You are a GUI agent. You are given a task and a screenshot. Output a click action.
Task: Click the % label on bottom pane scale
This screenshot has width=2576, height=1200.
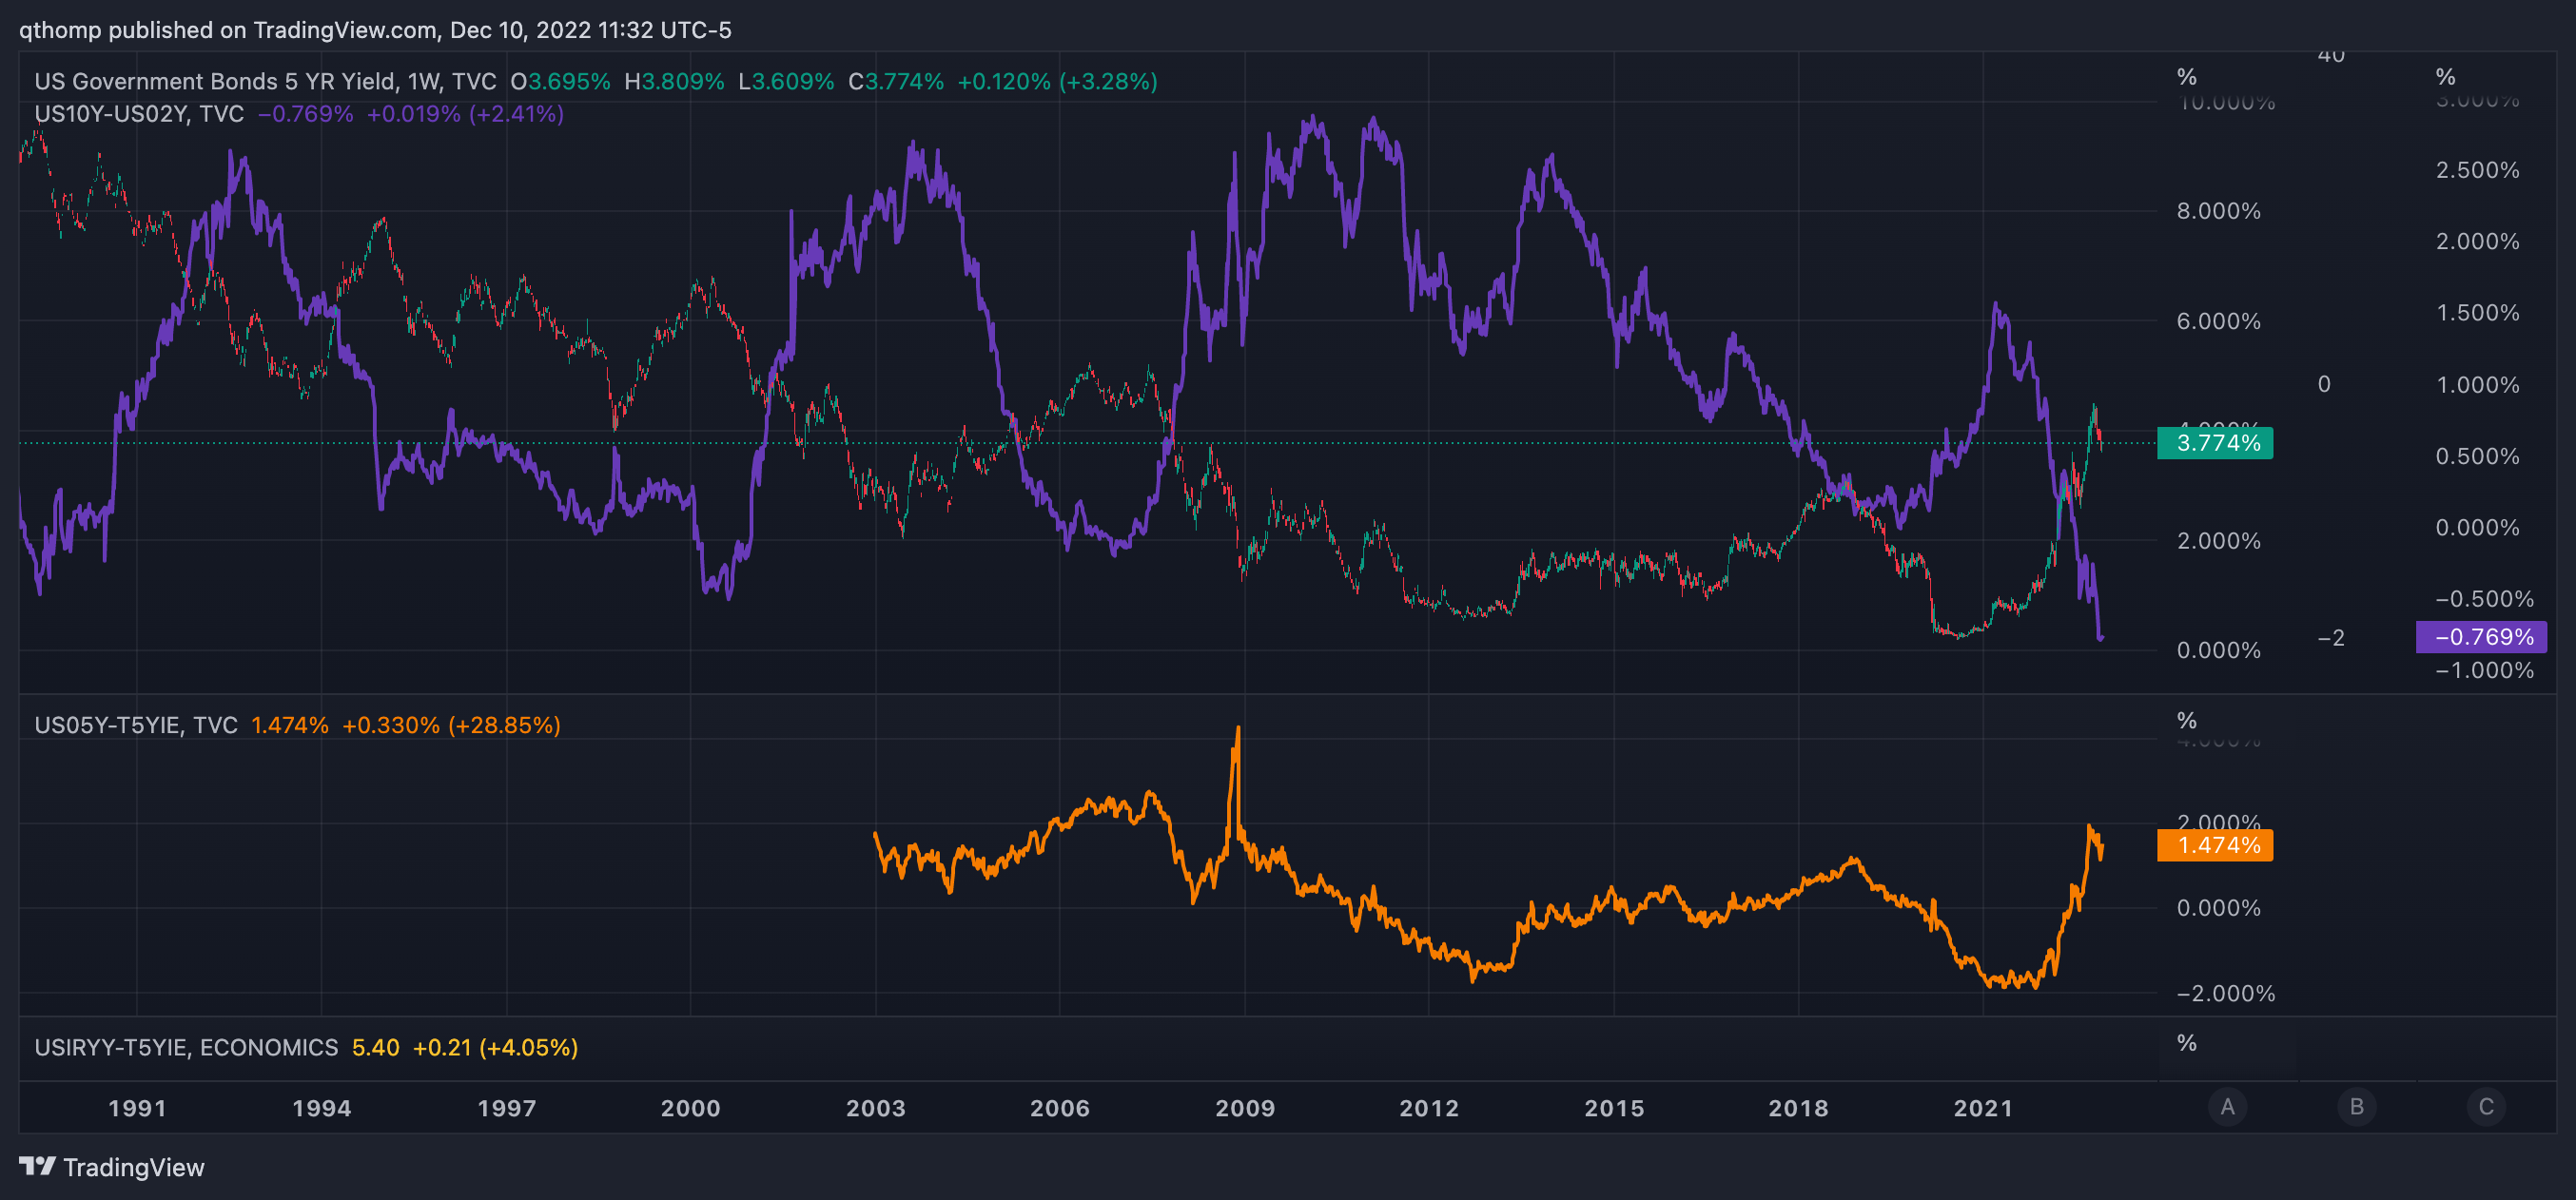[x=2186, y=1043]
